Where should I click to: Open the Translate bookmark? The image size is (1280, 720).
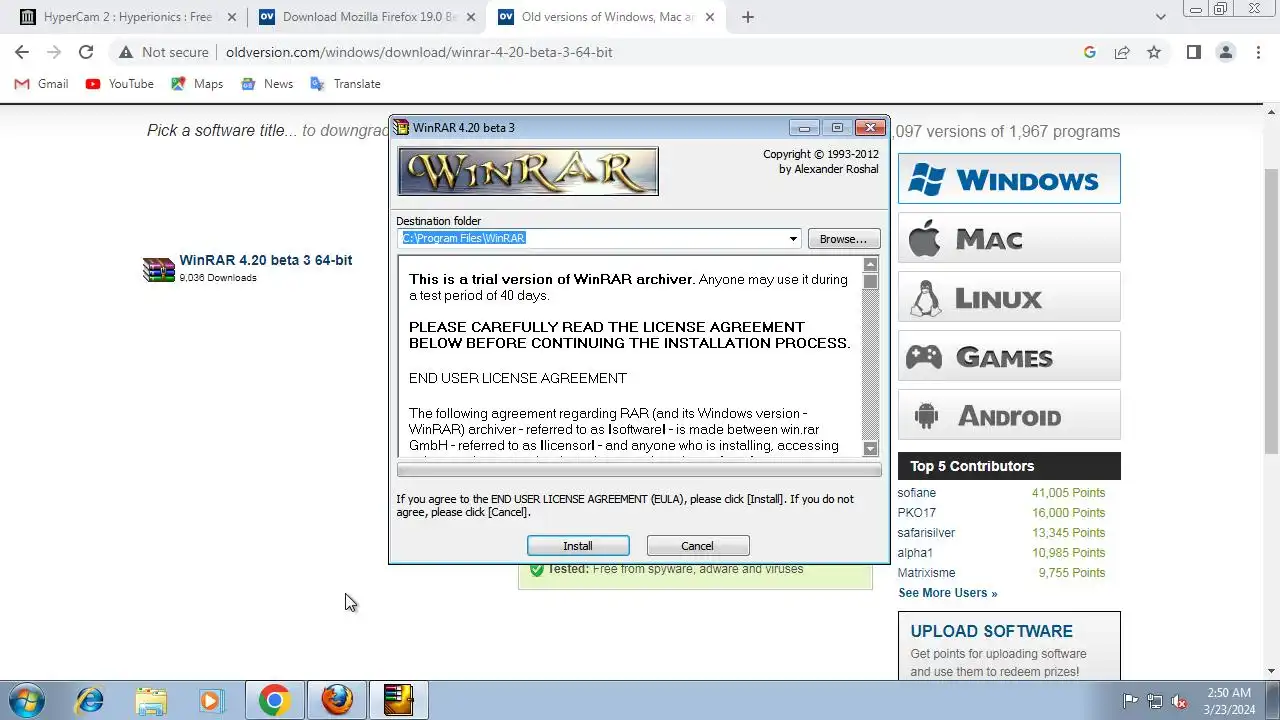point(346,84)
